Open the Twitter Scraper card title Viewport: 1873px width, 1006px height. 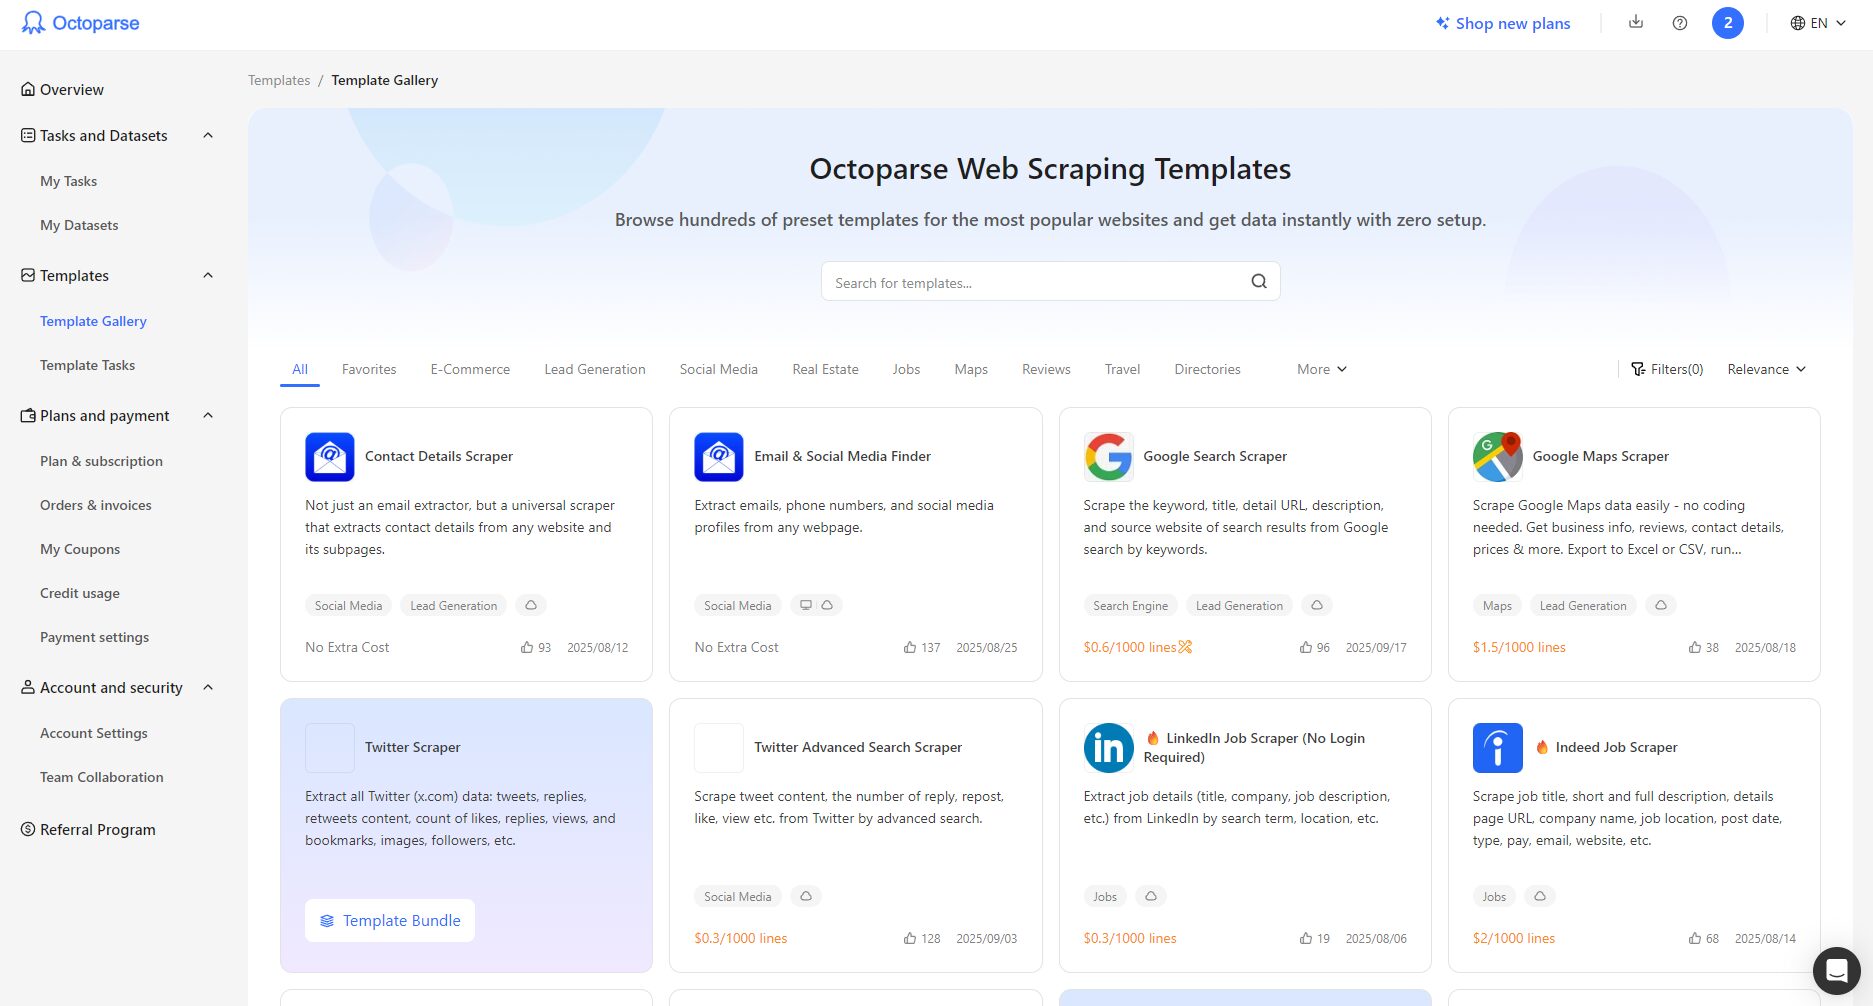coord(413,747)
